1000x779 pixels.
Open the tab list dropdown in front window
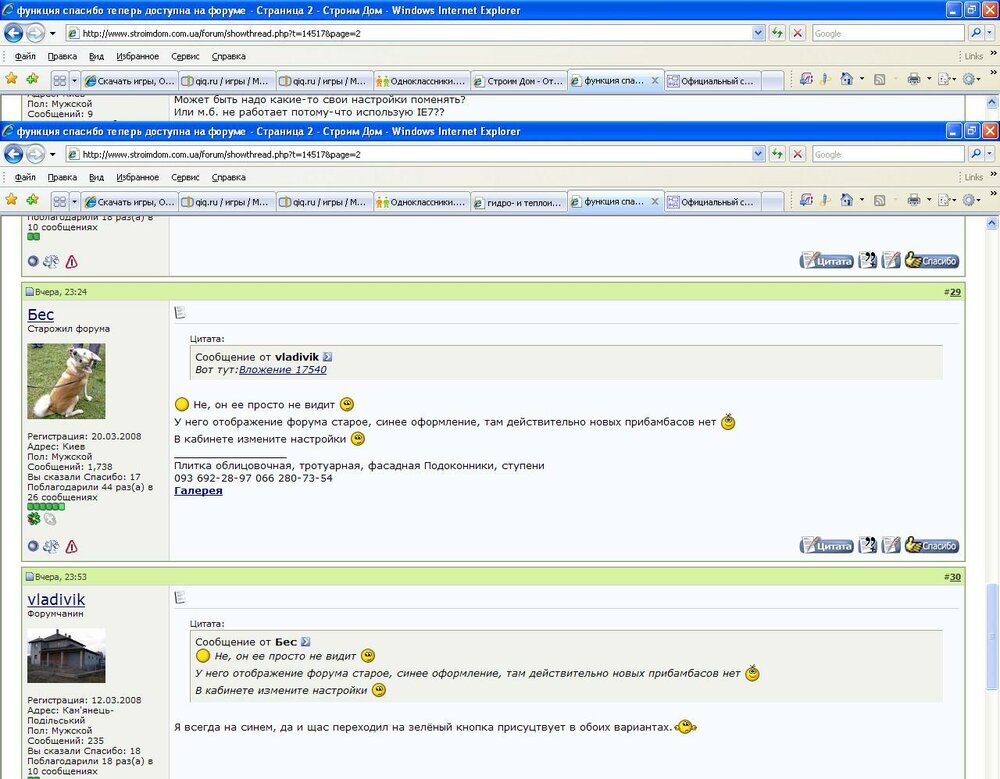coord(74,202)
